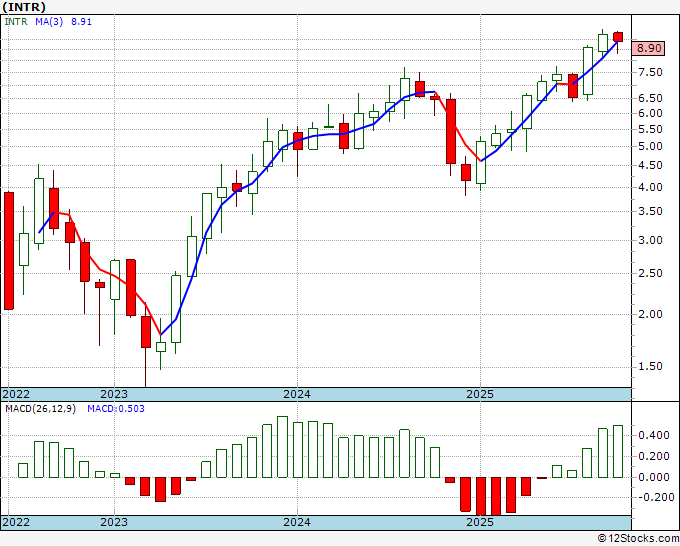
Task: Click the 5.50 price axis label
Action: pos(650,129)
